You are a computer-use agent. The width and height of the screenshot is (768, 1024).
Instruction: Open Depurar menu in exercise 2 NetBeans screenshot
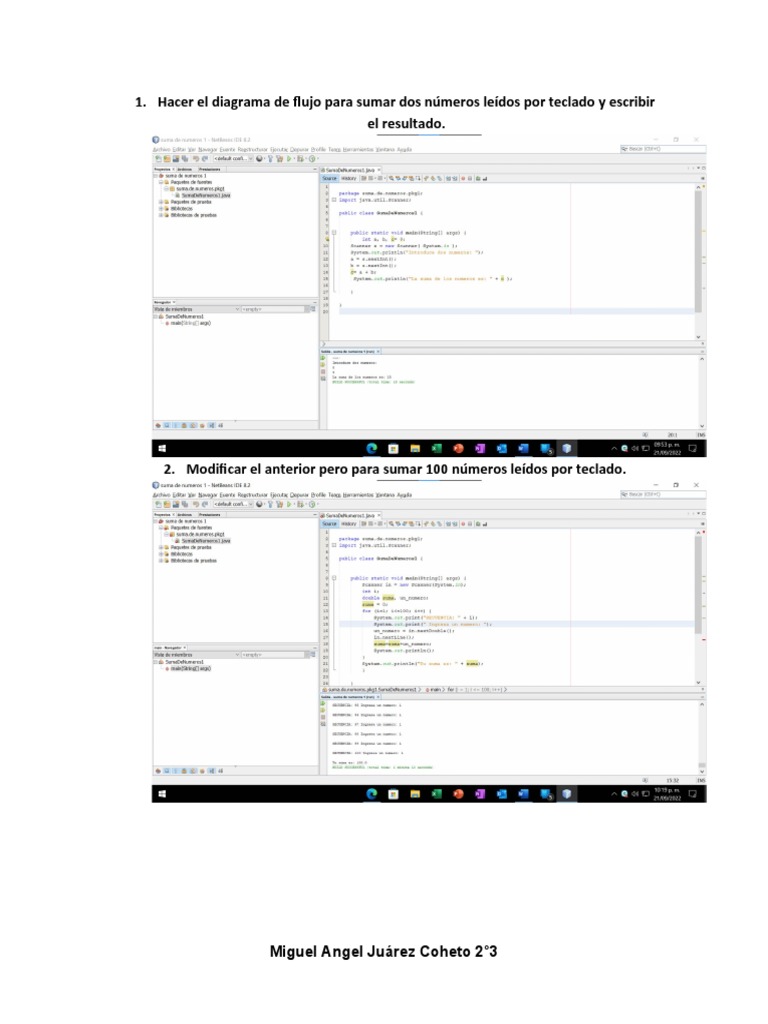(299, 495)
